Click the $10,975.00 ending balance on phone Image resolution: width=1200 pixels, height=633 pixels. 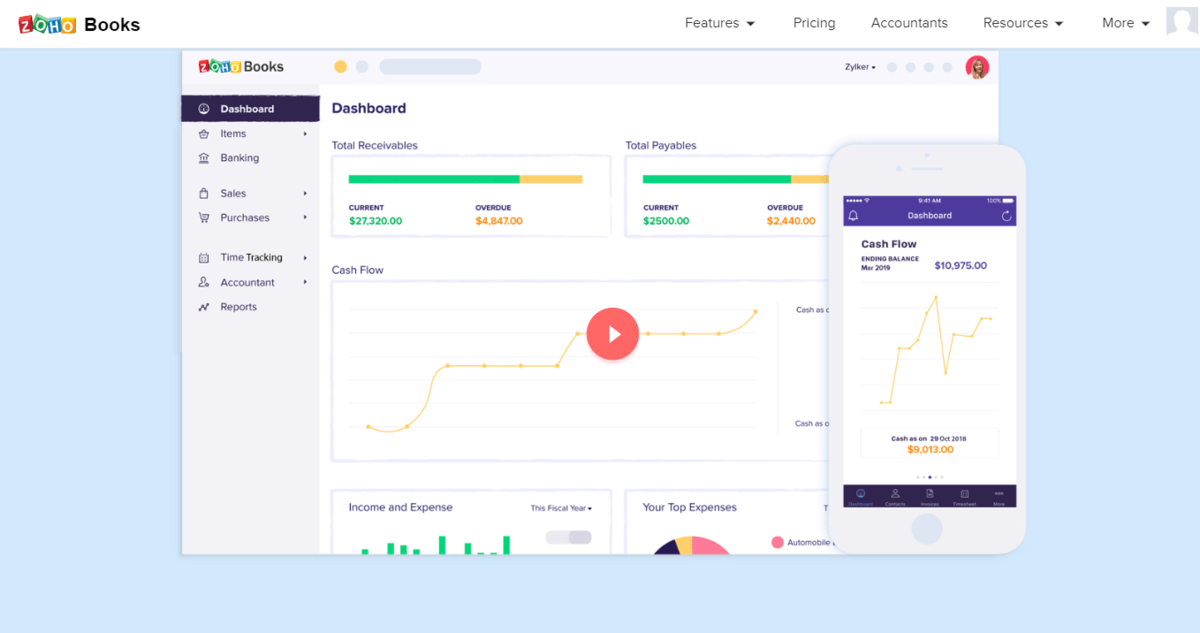click(961, 266)
